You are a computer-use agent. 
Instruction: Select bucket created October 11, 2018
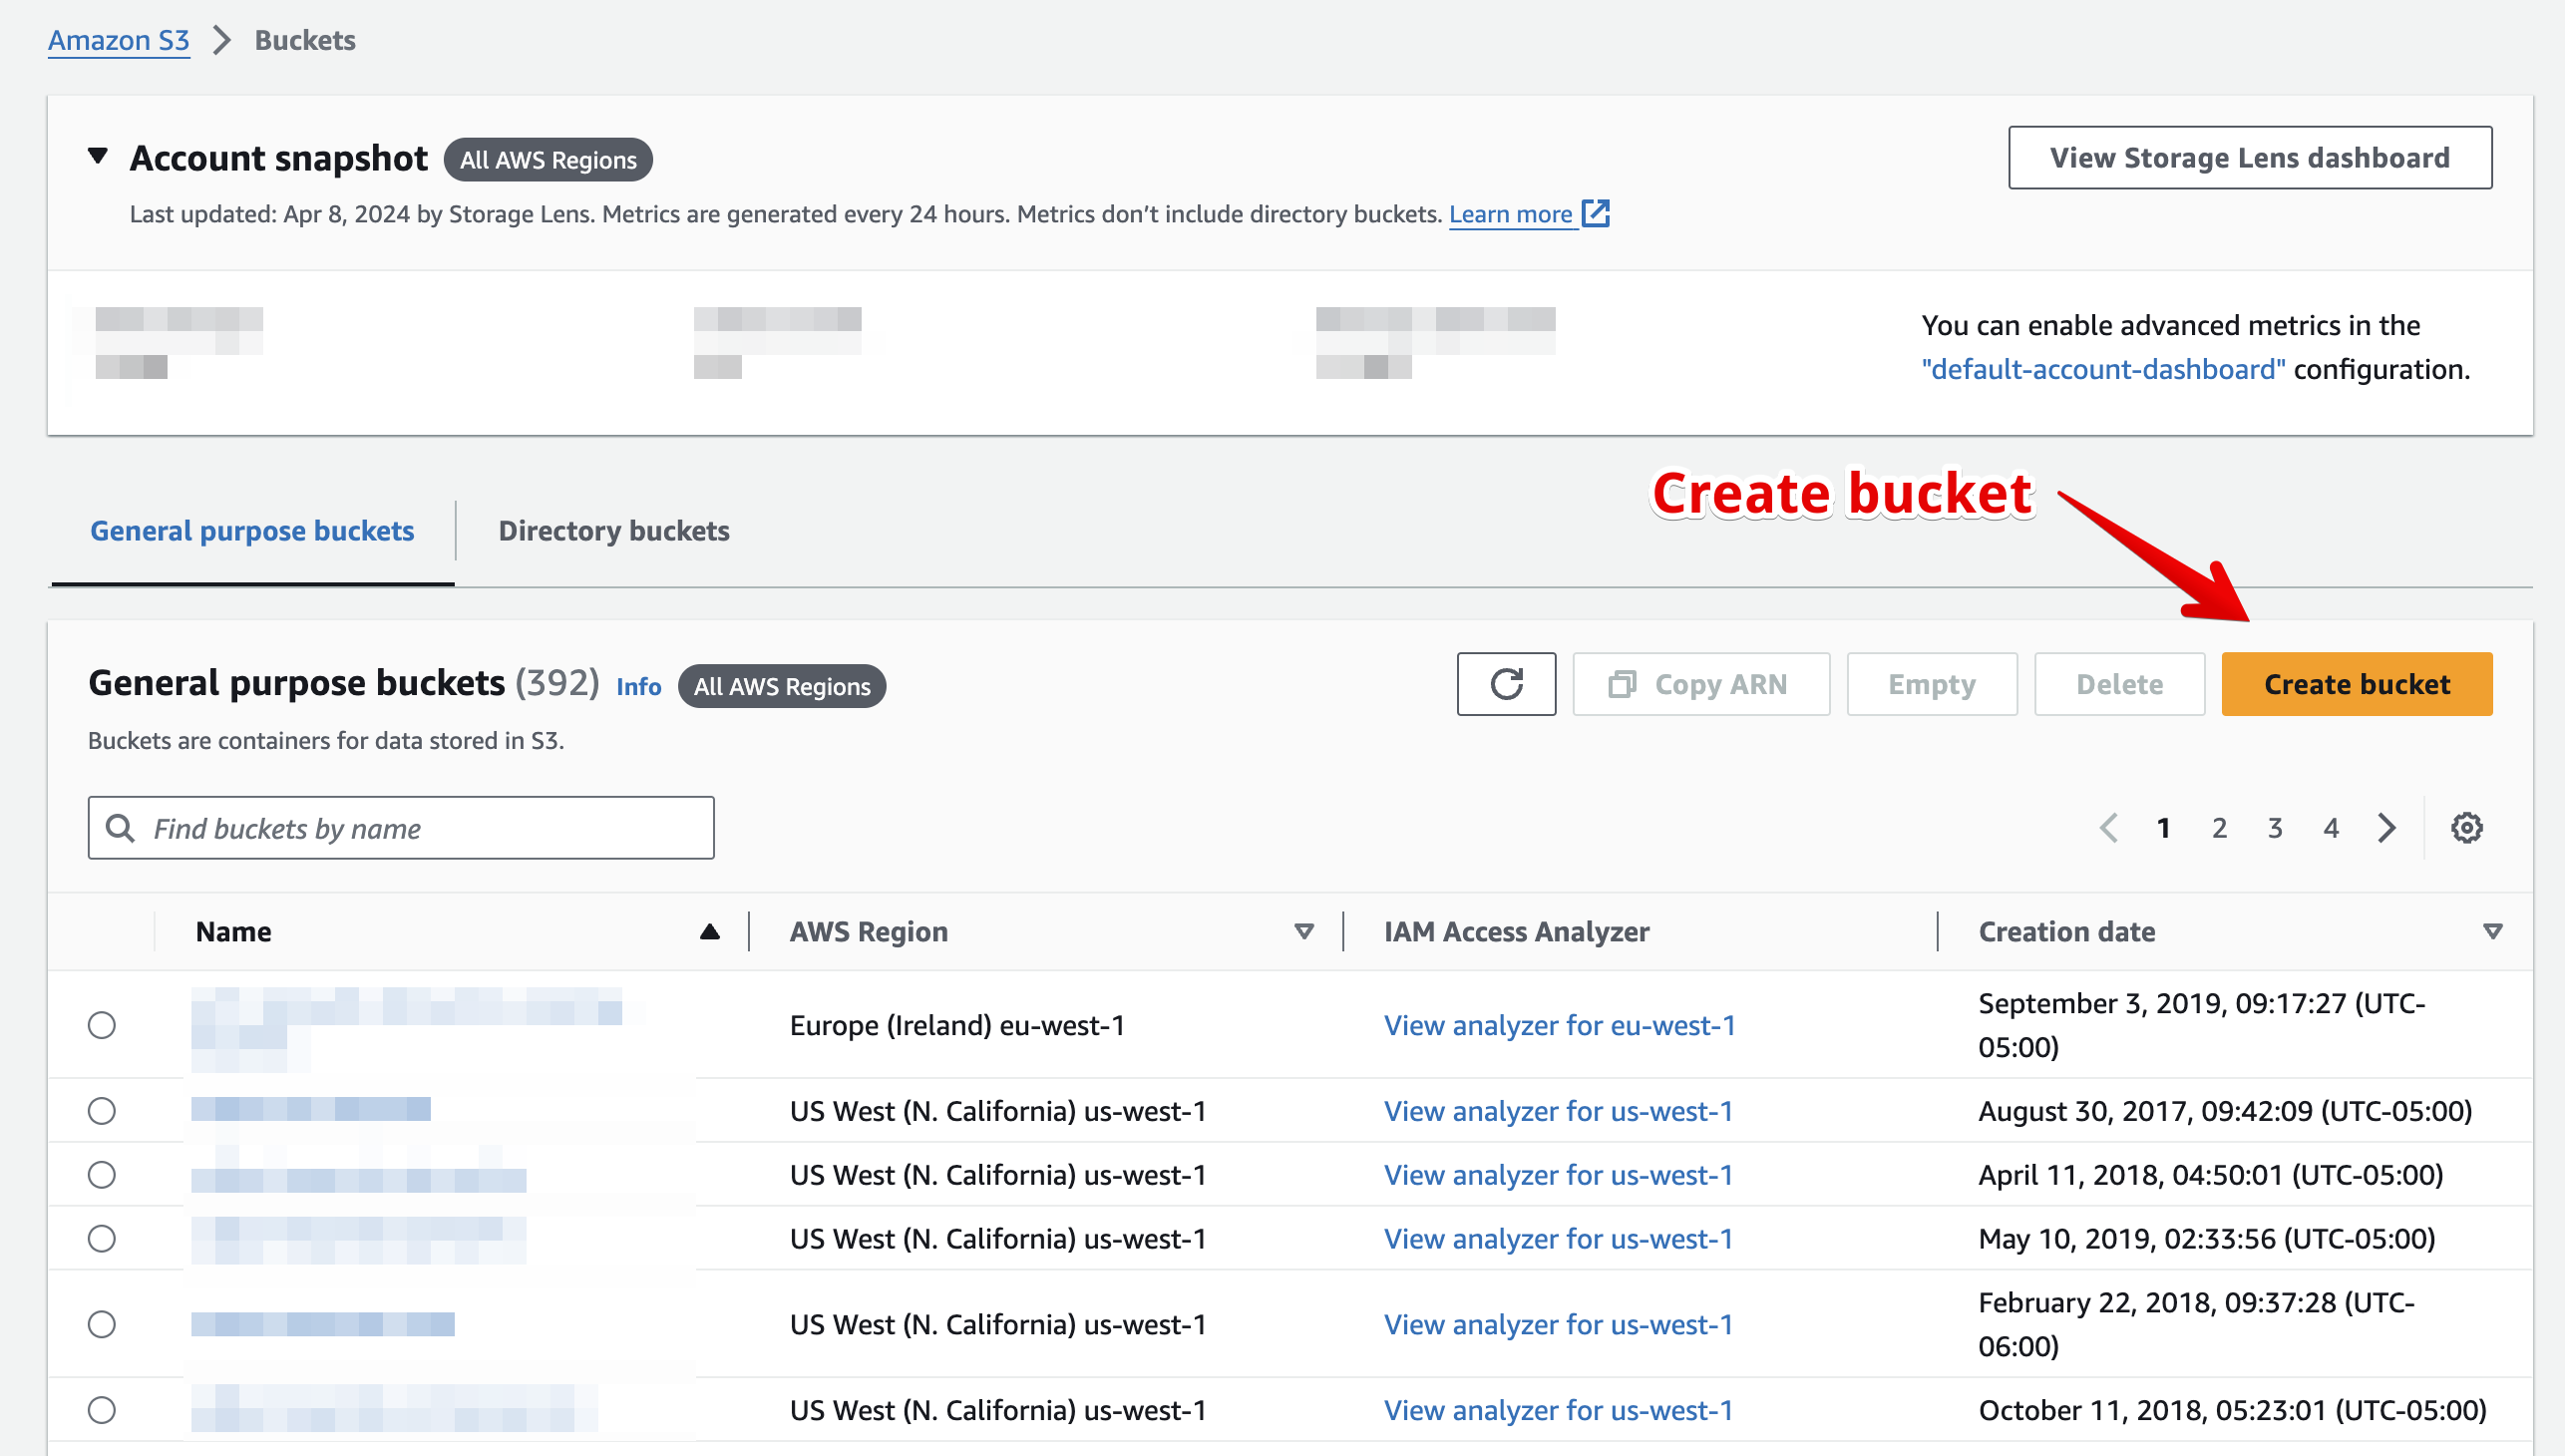pos(101,1411)
